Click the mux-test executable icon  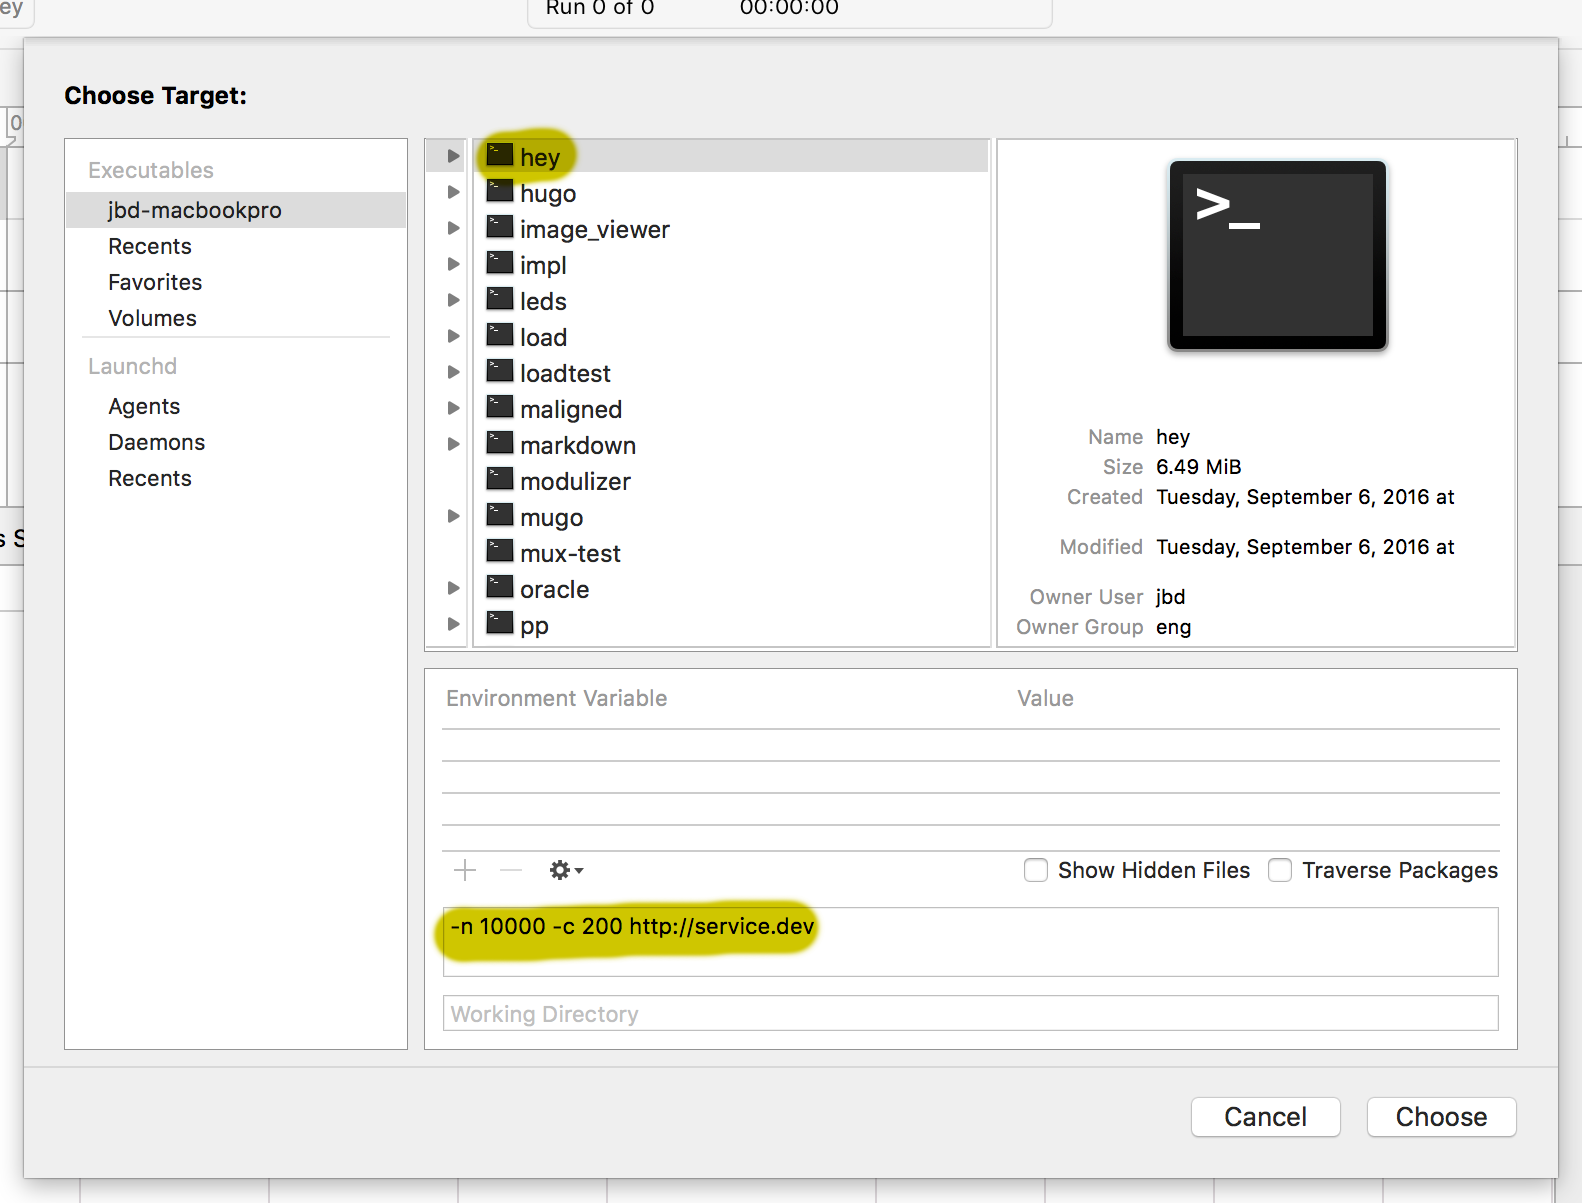(500, 551)
